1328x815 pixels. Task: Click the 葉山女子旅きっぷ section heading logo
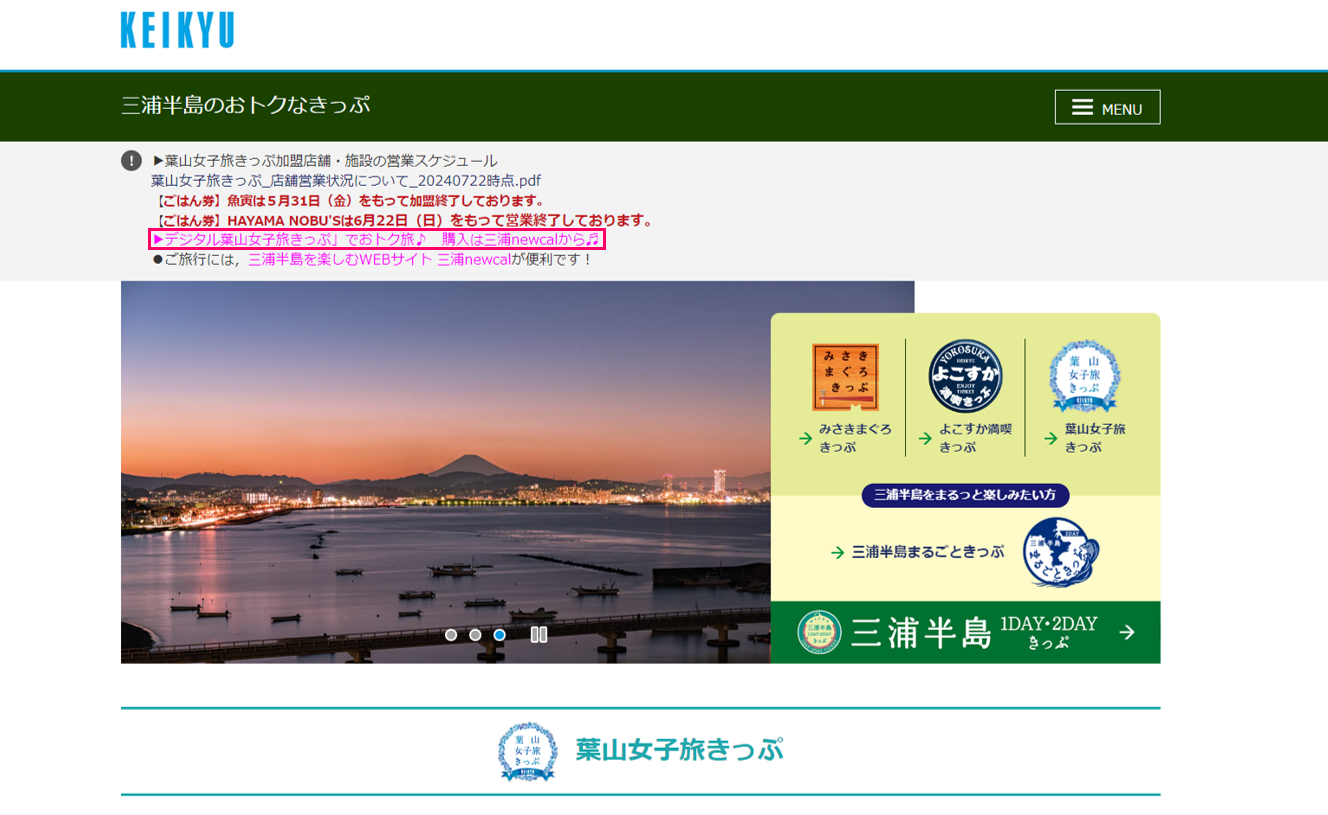pos(528,751)
